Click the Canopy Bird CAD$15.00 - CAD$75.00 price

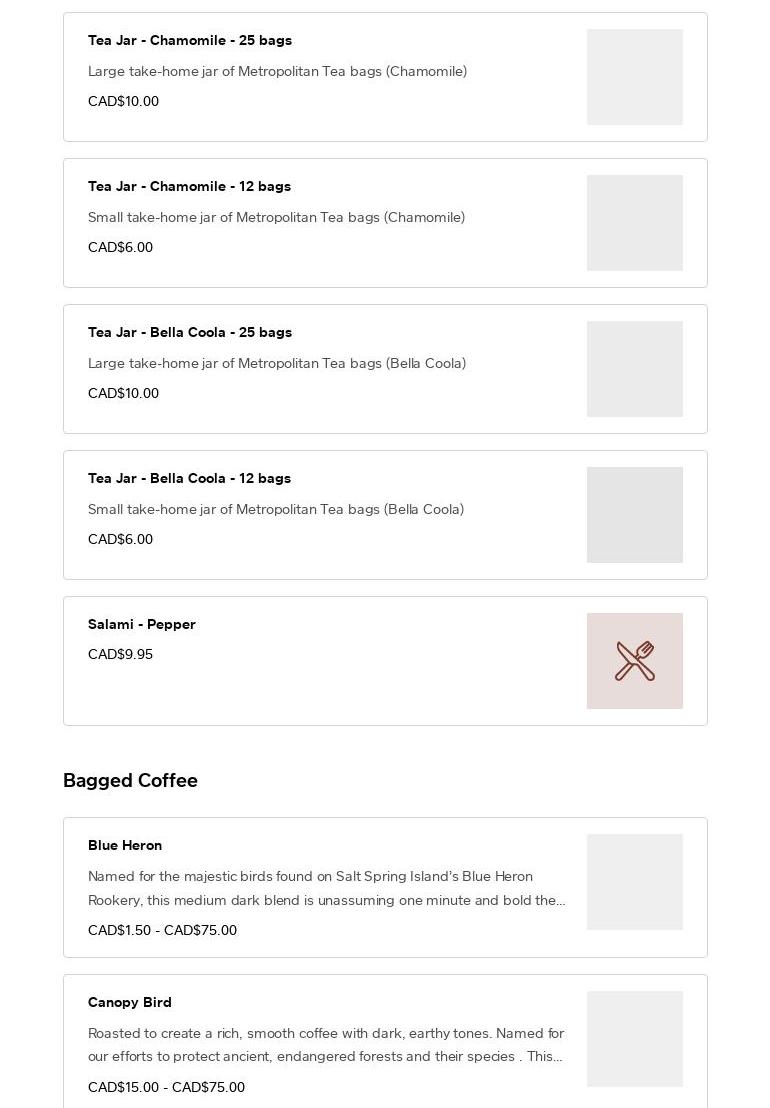click(166, 1087)
